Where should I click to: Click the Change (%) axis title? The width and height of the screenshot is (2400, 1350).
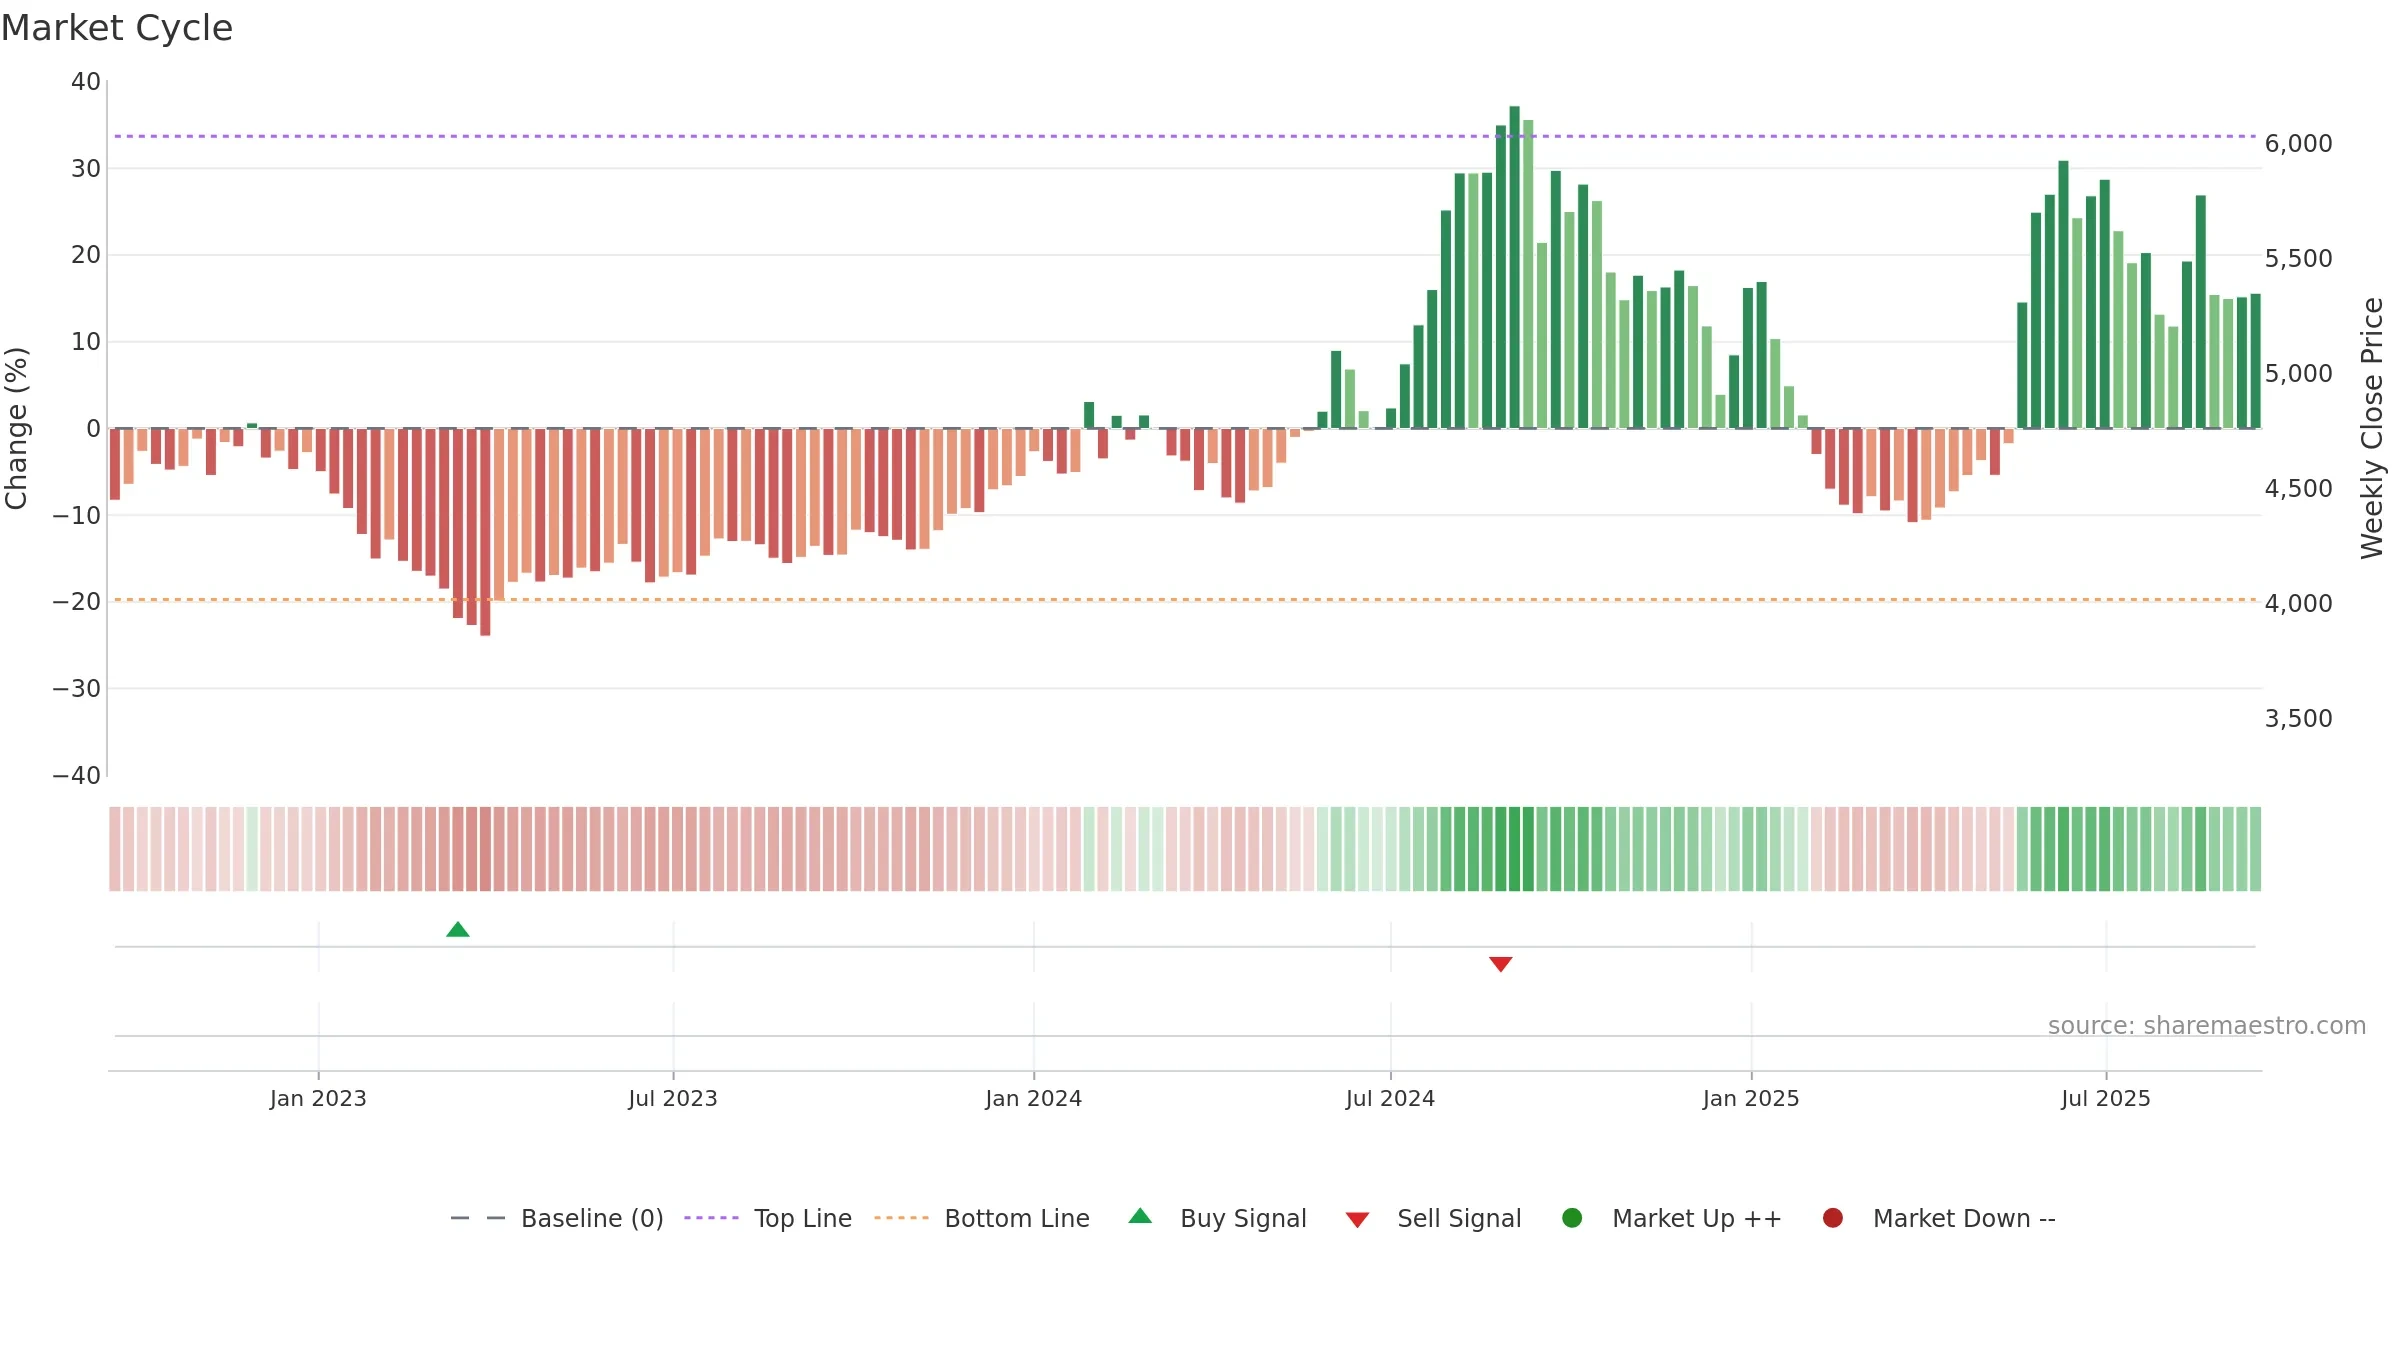coord(16,428)
